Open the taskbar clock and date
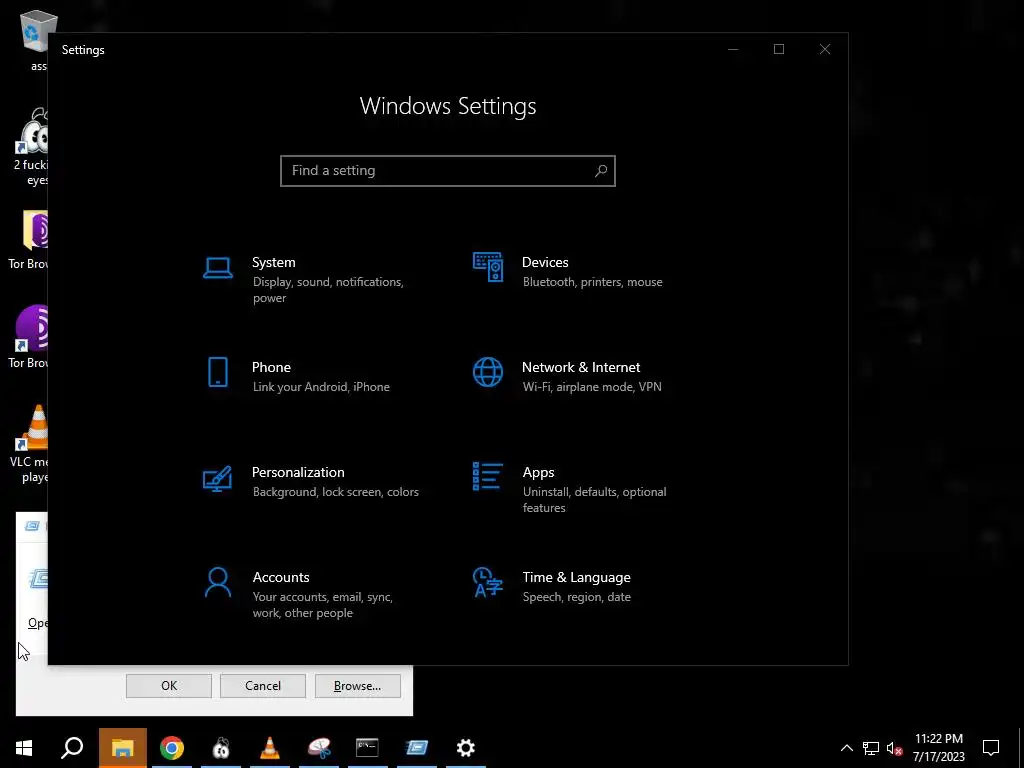This screenshot has width=1024, height=768. coord(938,748)
